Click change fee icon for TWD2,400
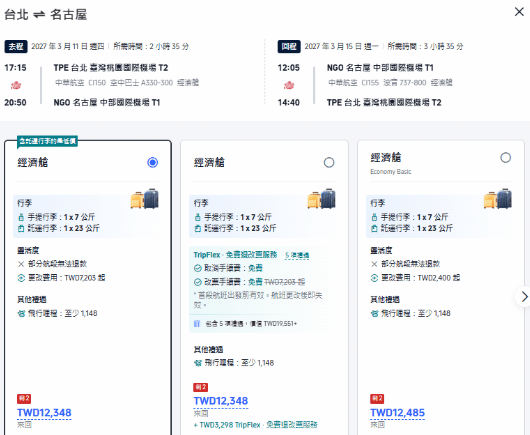The height and width of the screenshot is (435, 530). 374,278
